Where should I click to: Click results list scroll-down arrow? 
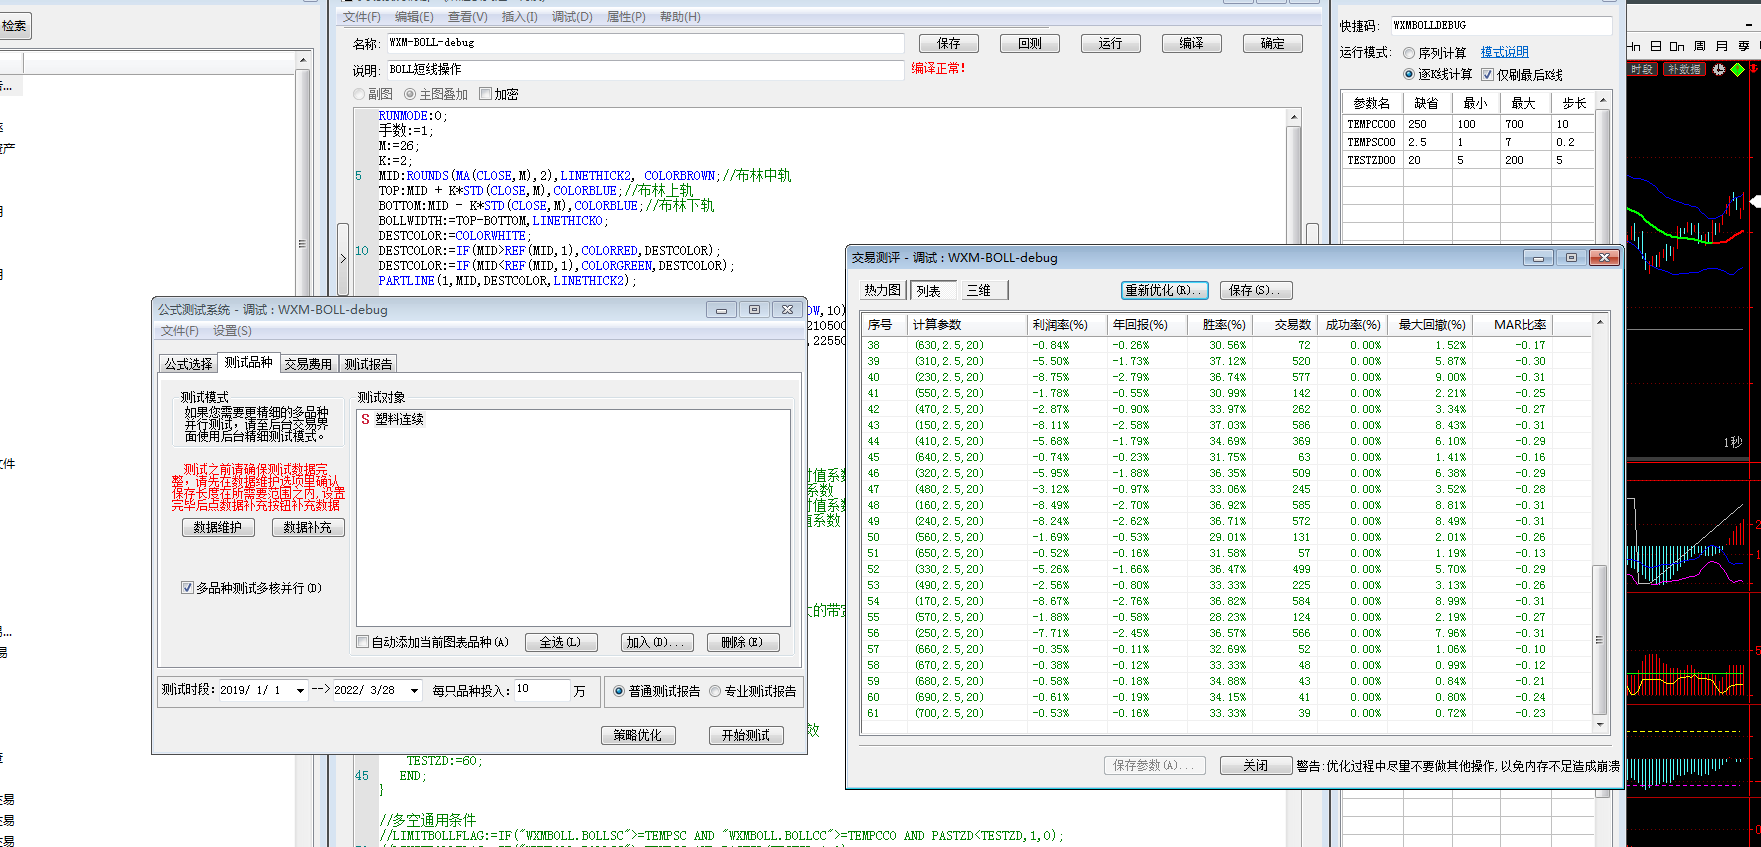click(x=1600, y=725)
